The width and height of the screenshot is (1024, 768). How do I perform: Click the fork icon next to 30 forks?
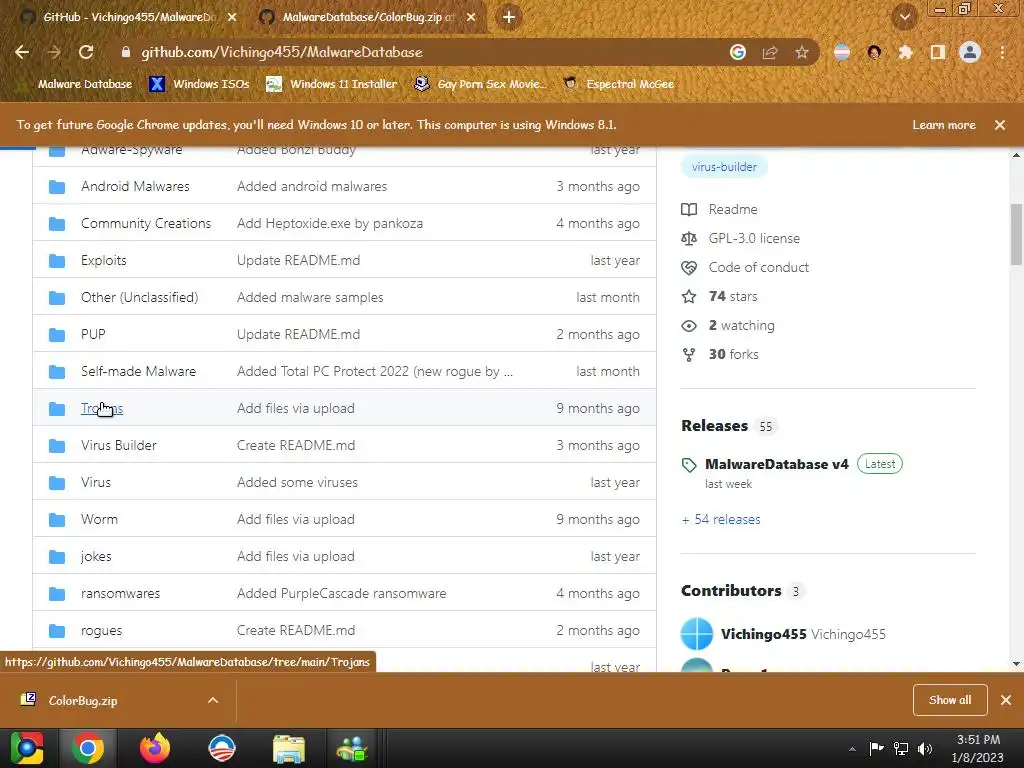coord(689,355)
